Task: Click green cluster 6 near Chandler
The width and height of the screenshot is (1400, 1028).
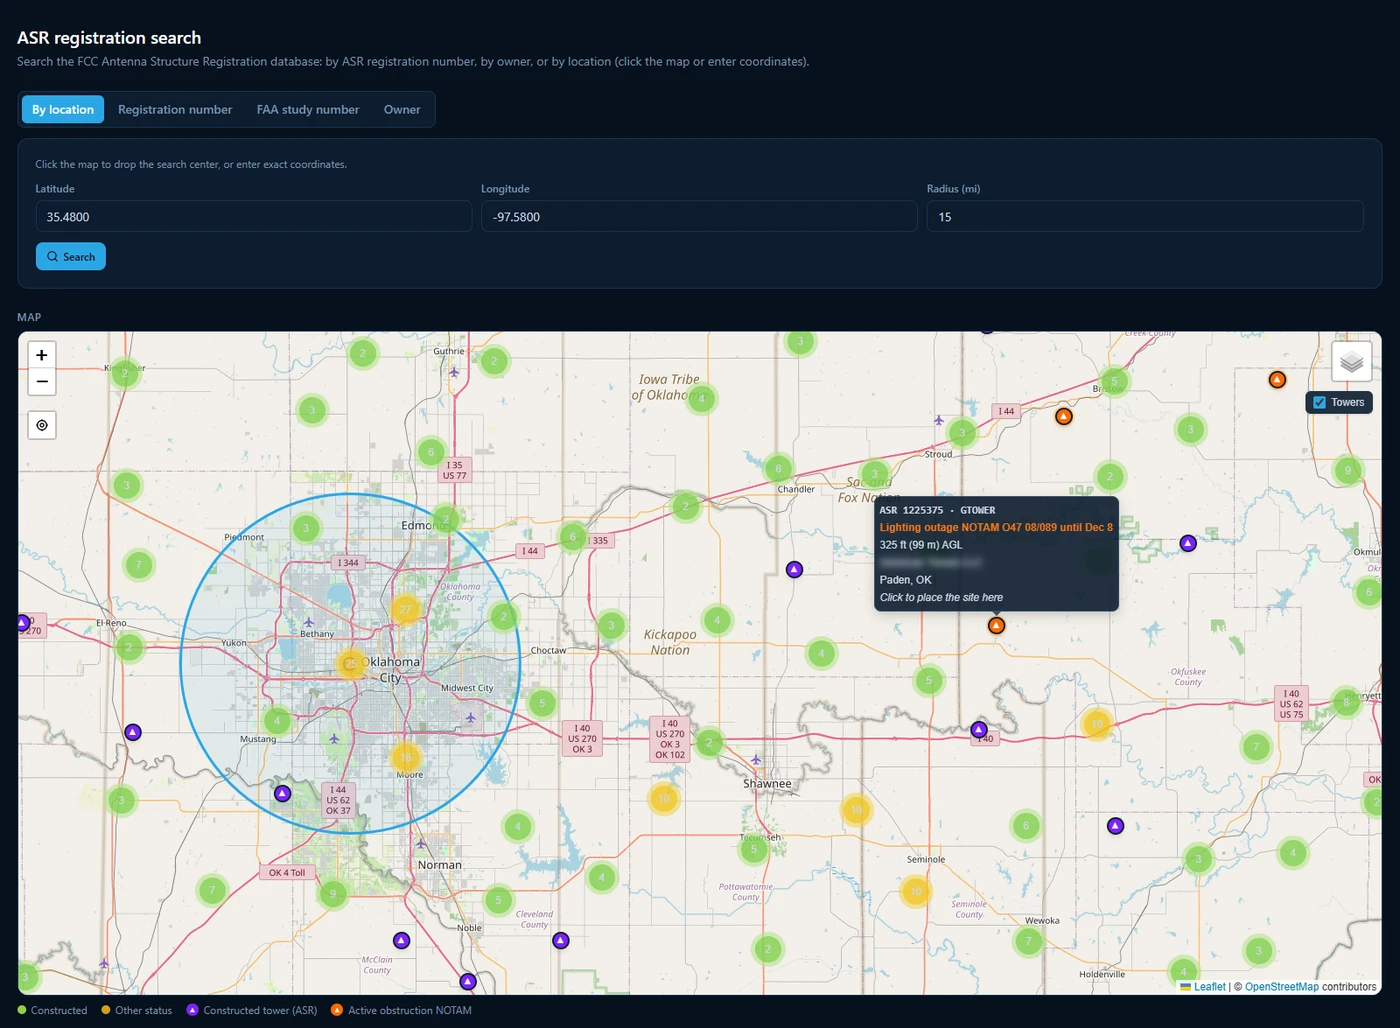Action: click(x=778, y=468)
